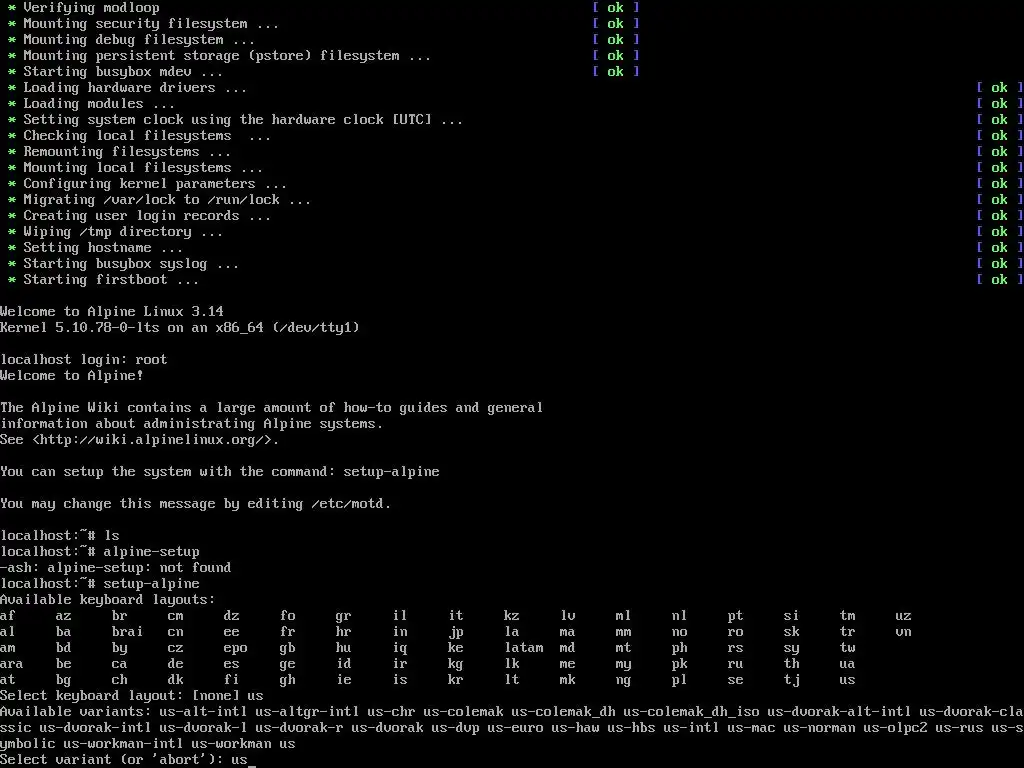
Task: Click the "epo" keyboard layout code
Action: 235,648
